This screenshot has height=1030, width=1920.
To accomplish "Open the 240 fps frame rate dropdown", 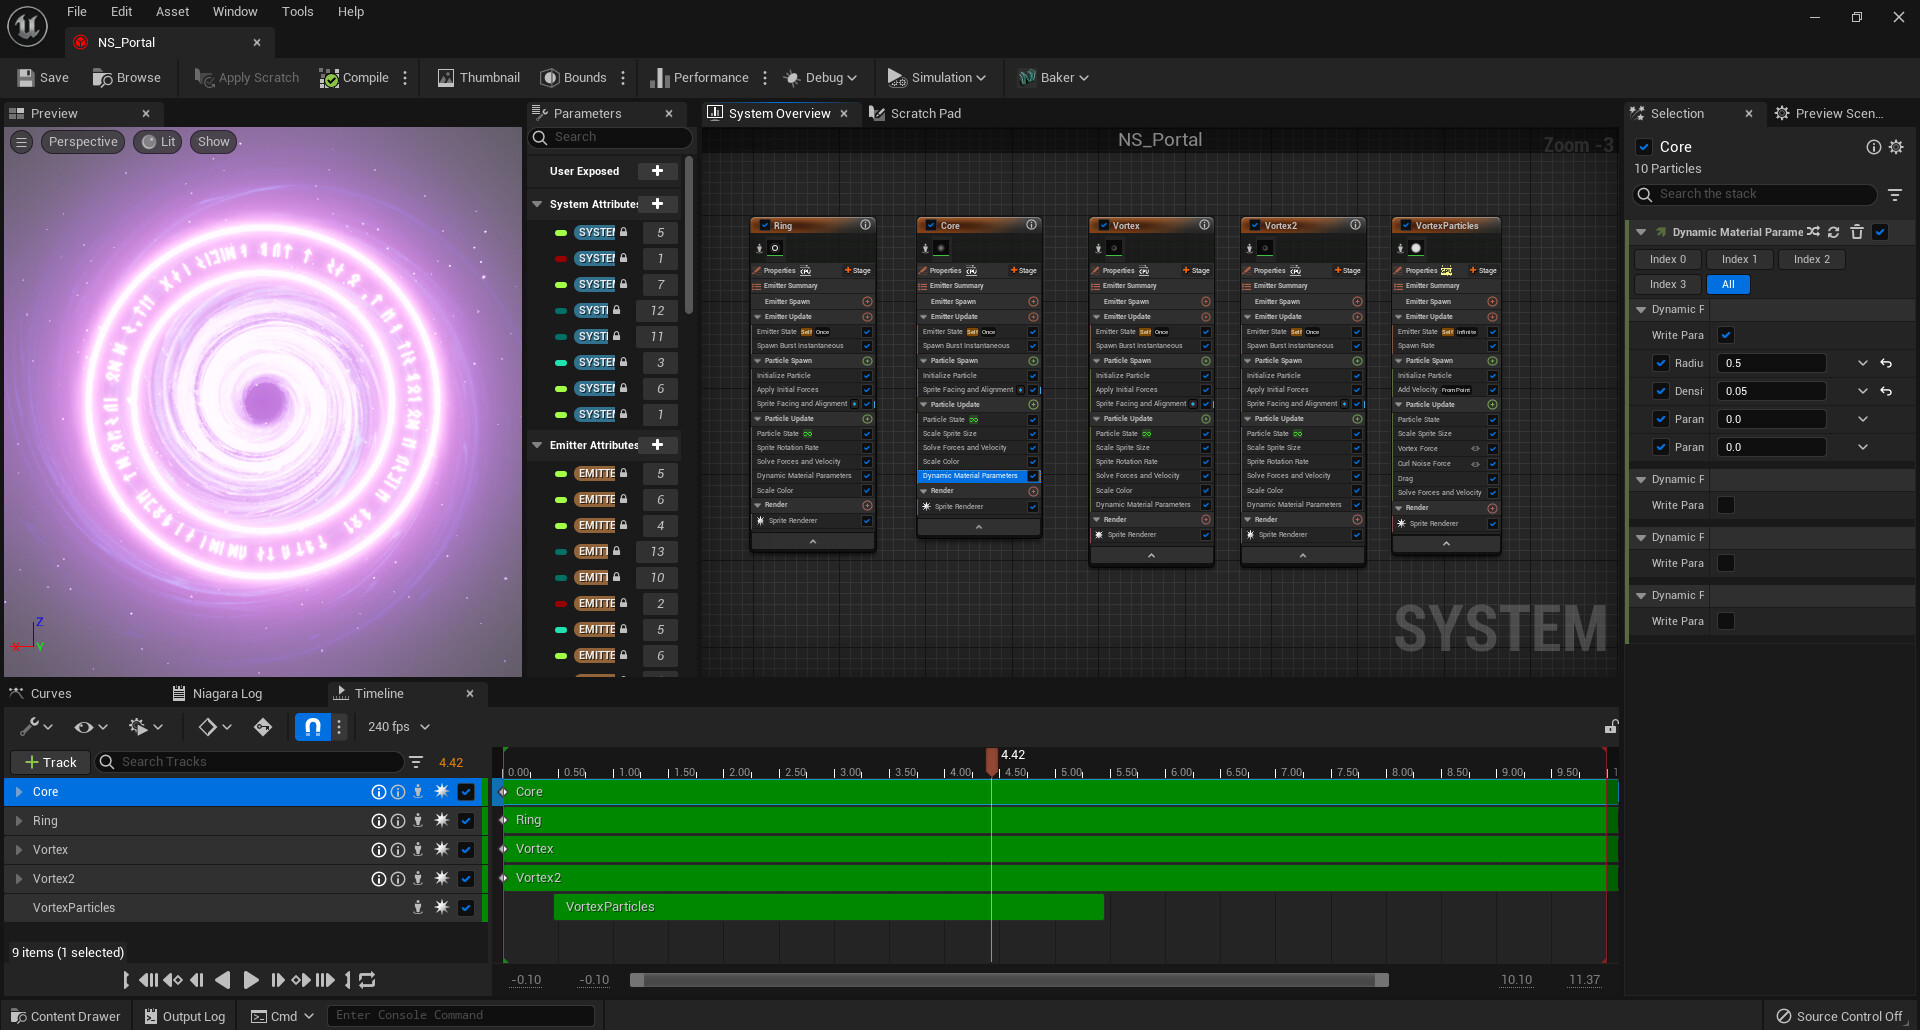I will 399,727.
